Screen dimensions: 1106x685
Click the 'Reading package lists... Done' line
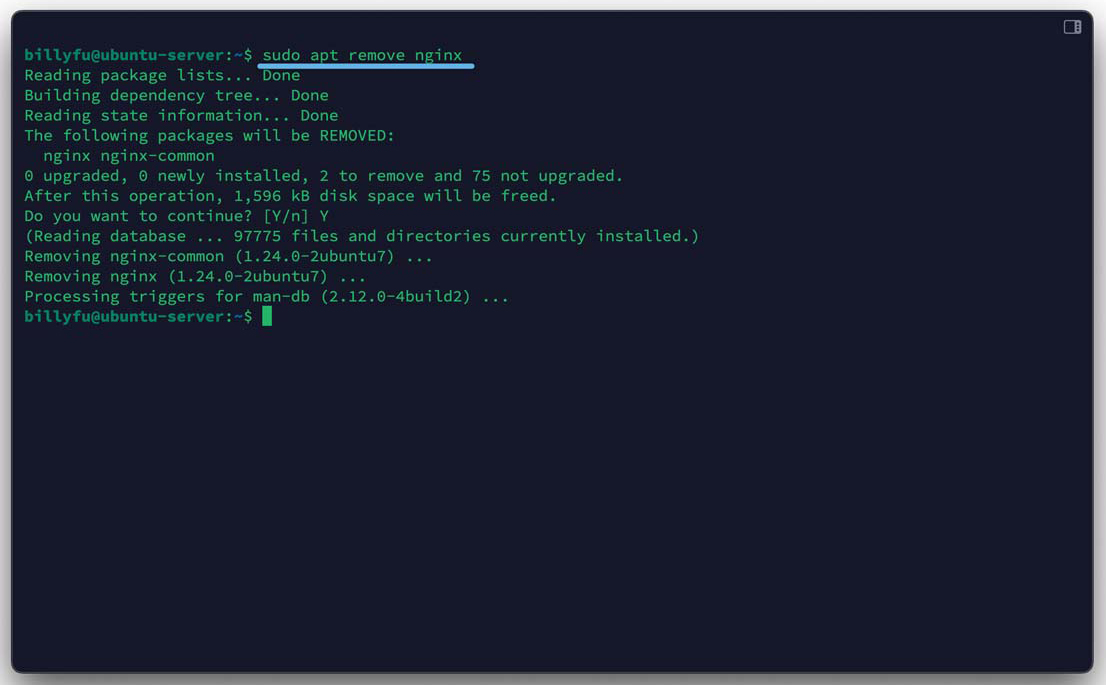[162, 75]
